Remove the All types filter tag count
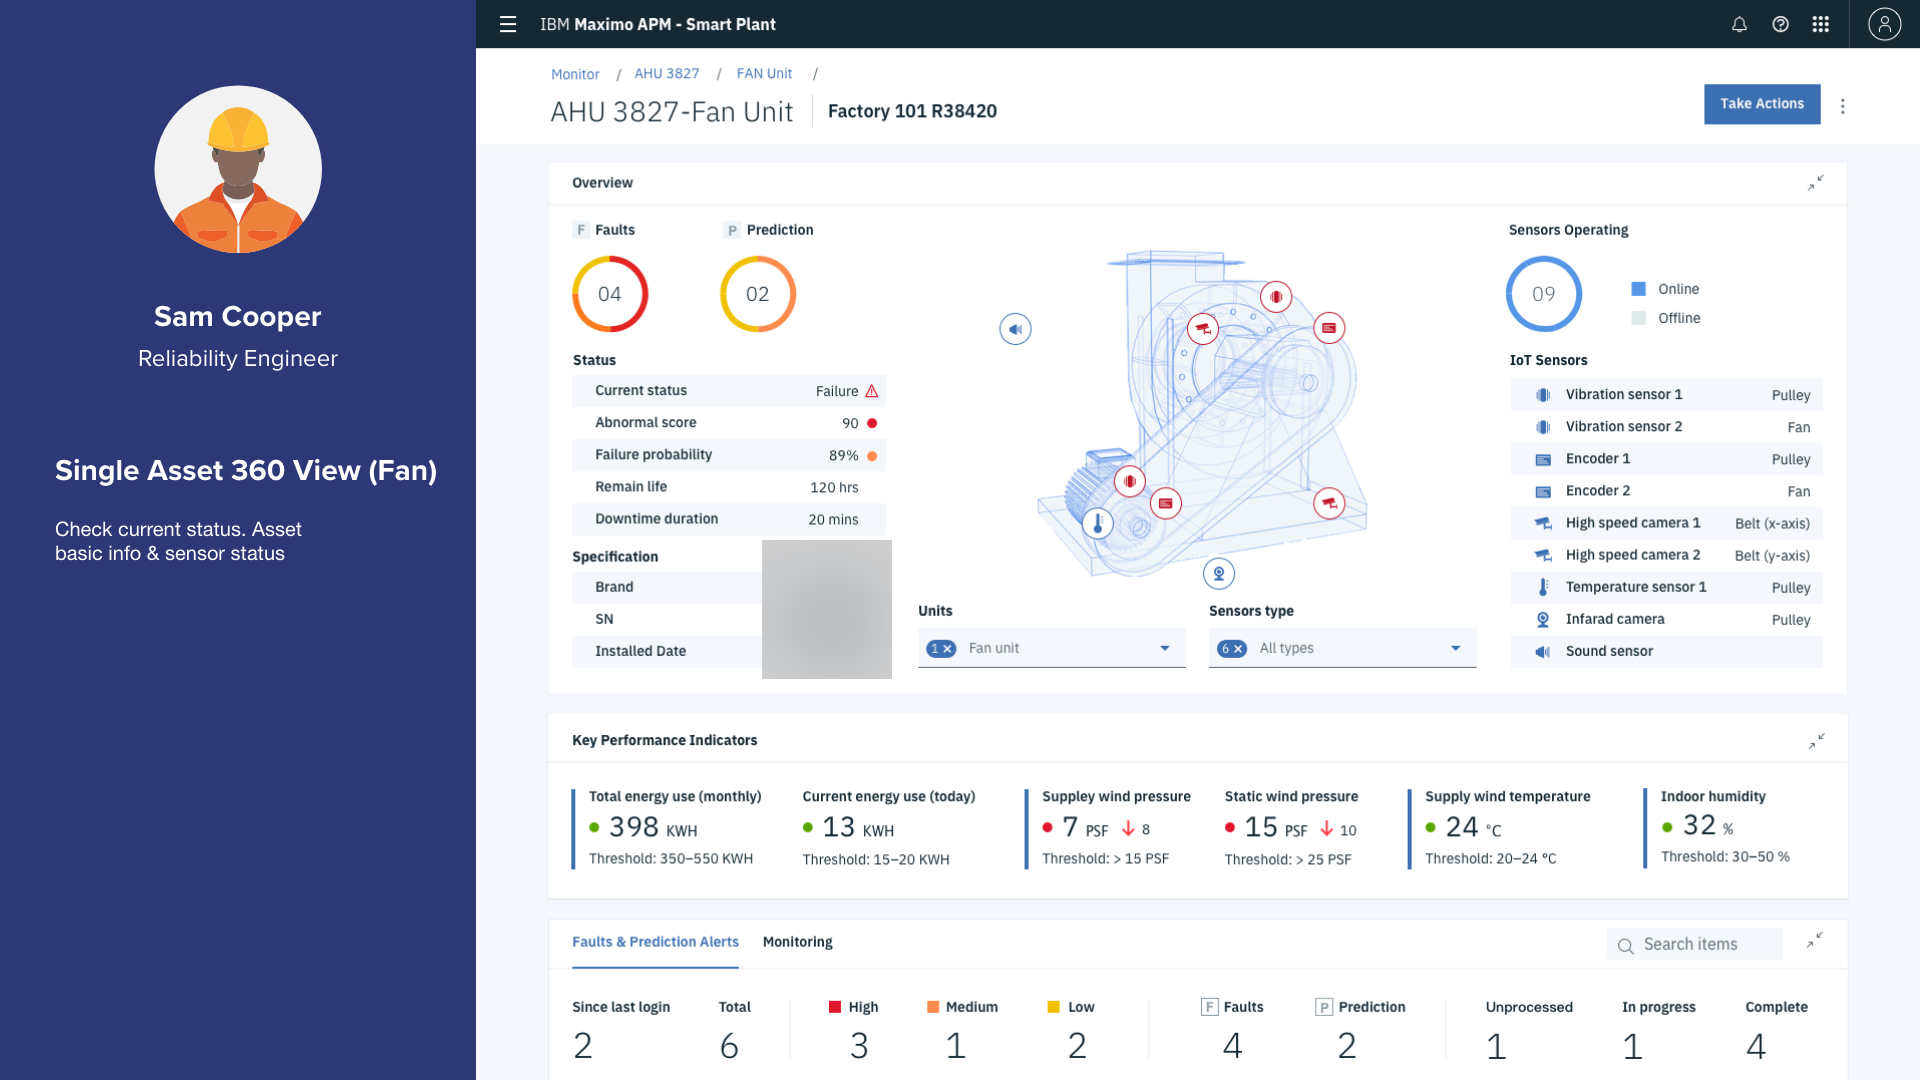 [x=1238, y=649]
